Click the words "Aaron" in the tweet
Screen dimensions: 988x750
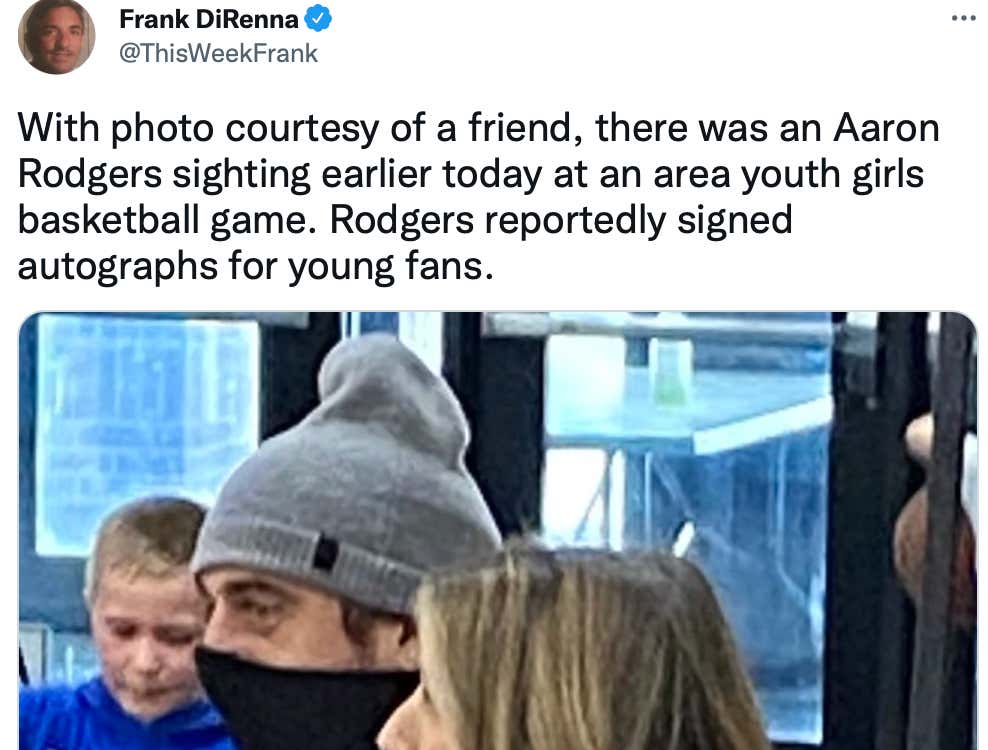pos(887,128)
